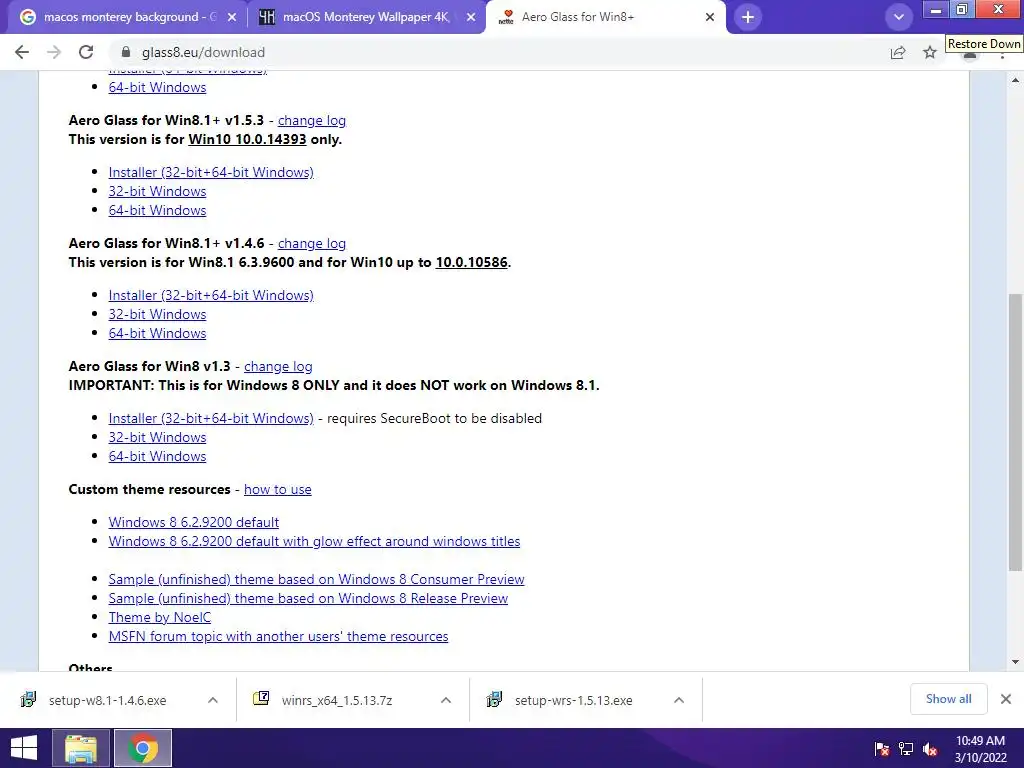Image resolution: width=1024 pixels, height=768 pixels.
Task: Select Aero Glass for Win8+ tab
Action: (x=605, y=17)
